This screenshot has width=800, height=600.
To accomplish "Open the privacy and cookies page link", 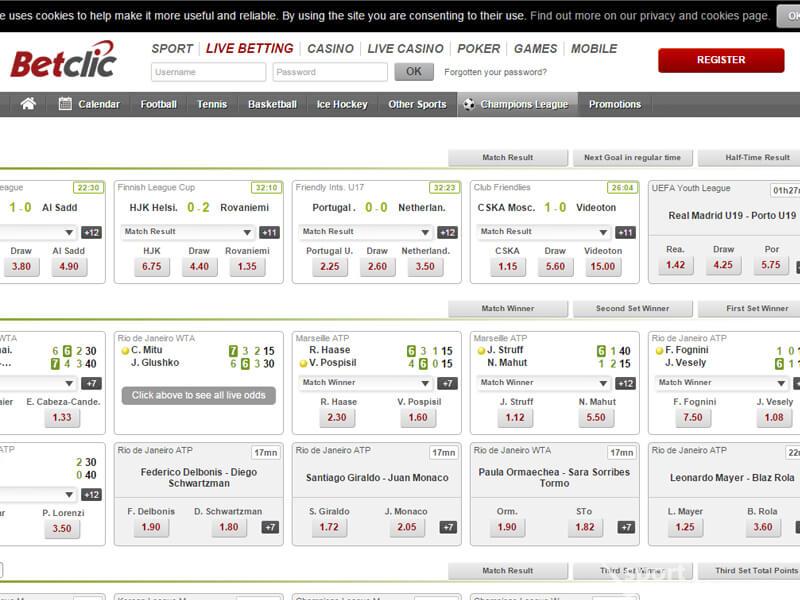I will pyautogui.click(x=649, y=16).
